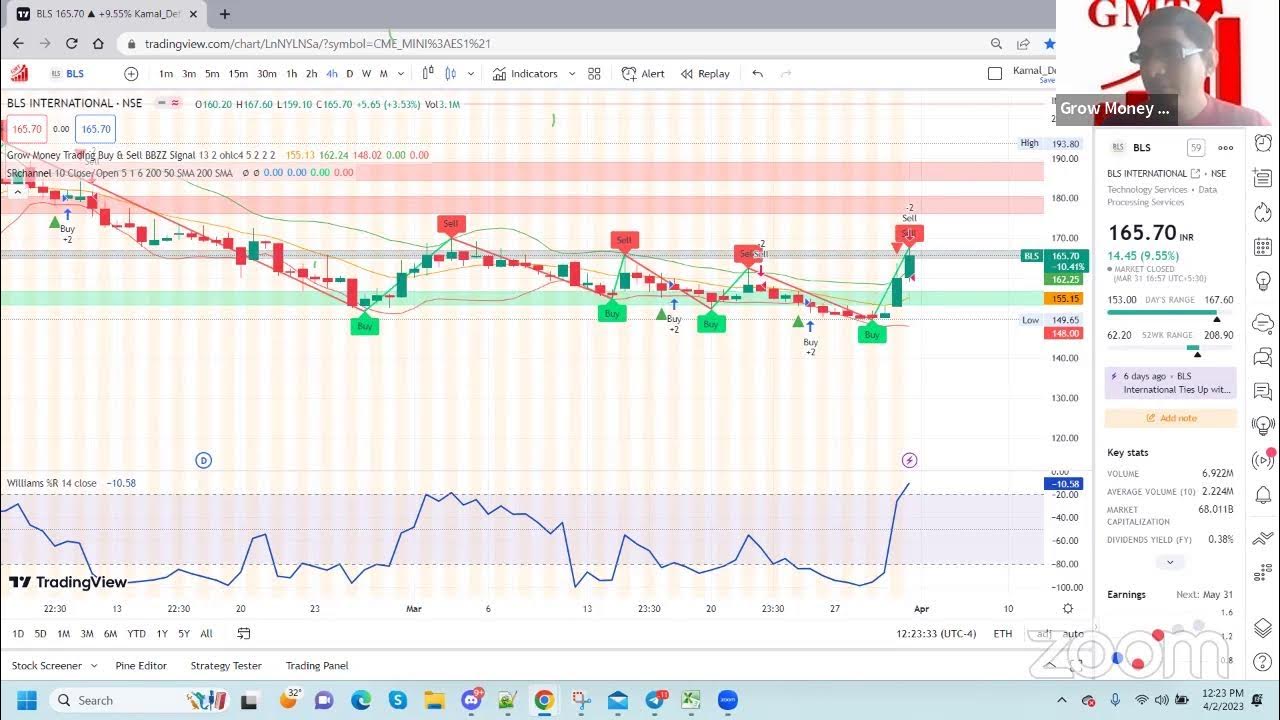This screenshot has height=720, width=1280.
Task: Click the lightning event marker on timeline
Action: tap(909, 460)
